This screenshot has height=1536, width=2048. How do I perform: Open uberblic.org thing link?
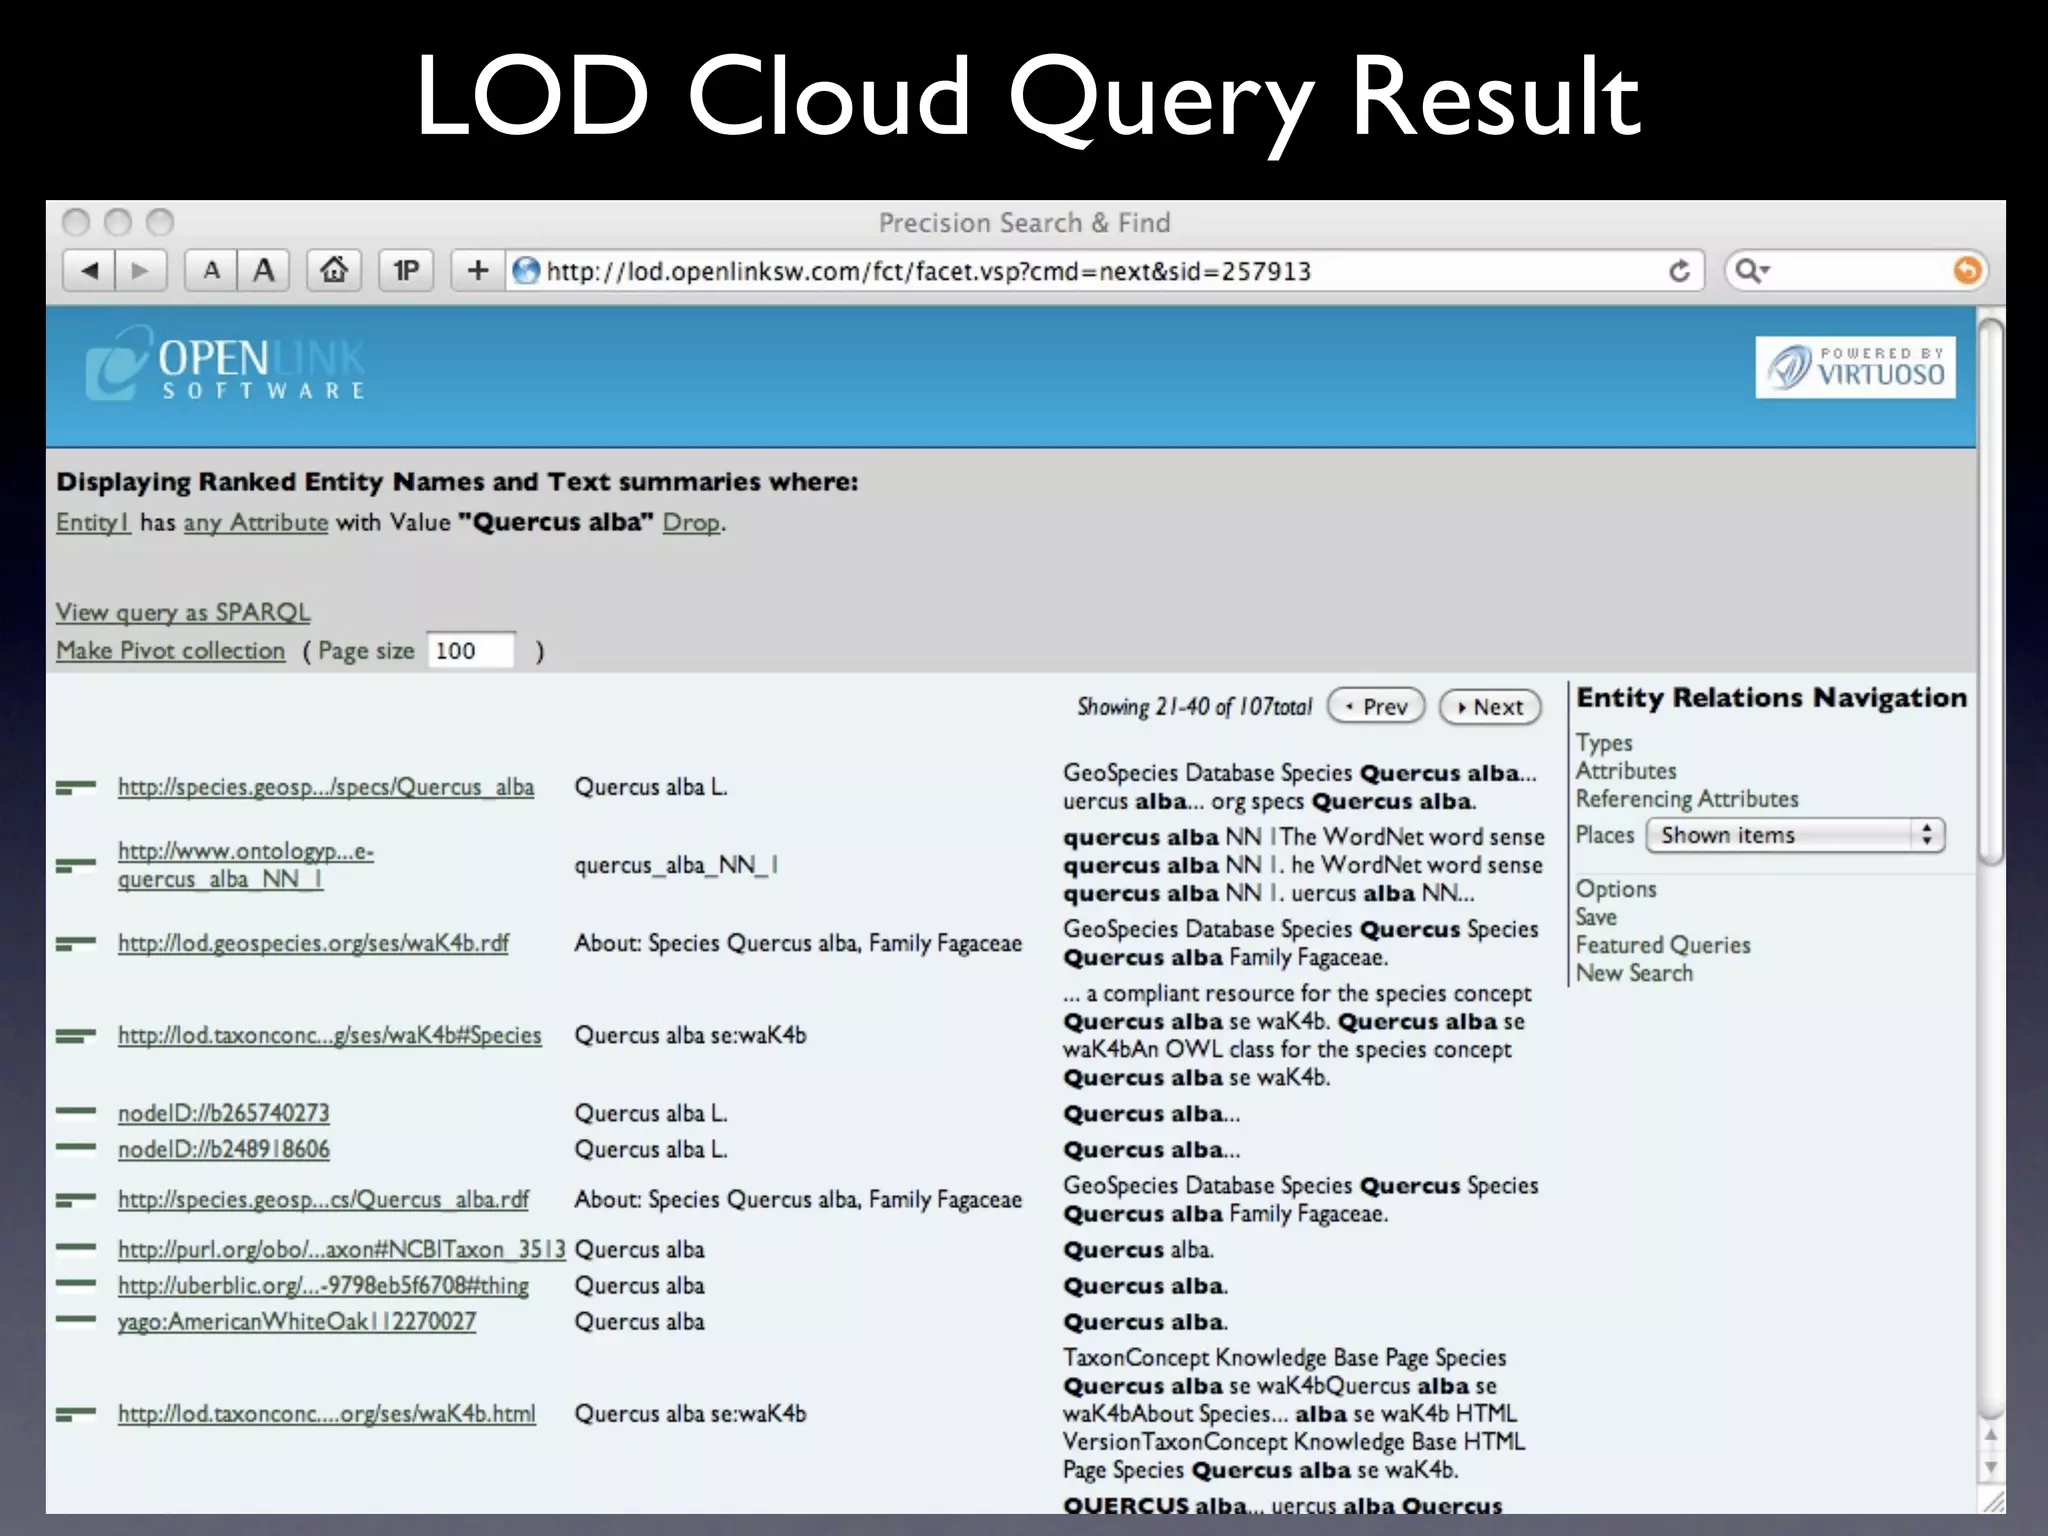(x=323, y=1285)
